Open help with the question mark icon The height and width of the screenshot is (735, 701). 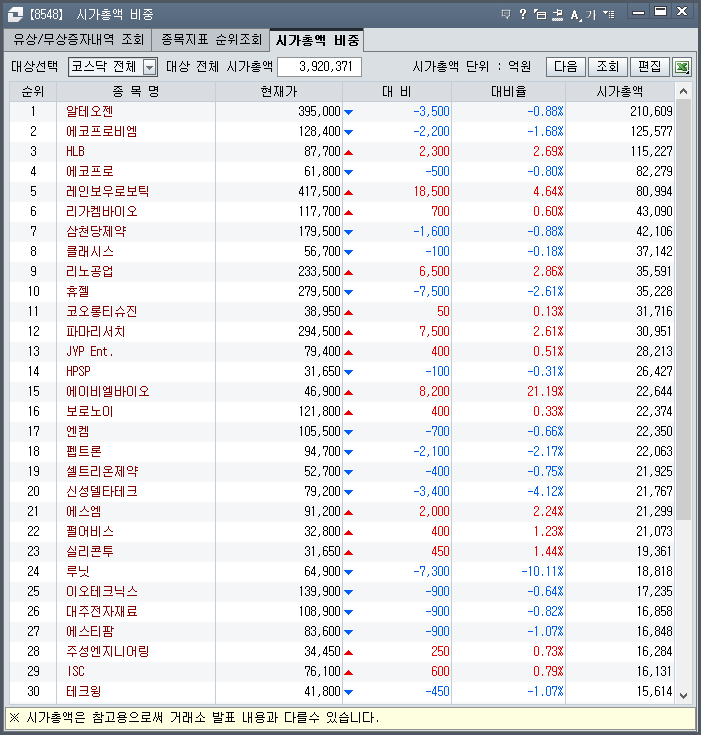click(523, 14)
